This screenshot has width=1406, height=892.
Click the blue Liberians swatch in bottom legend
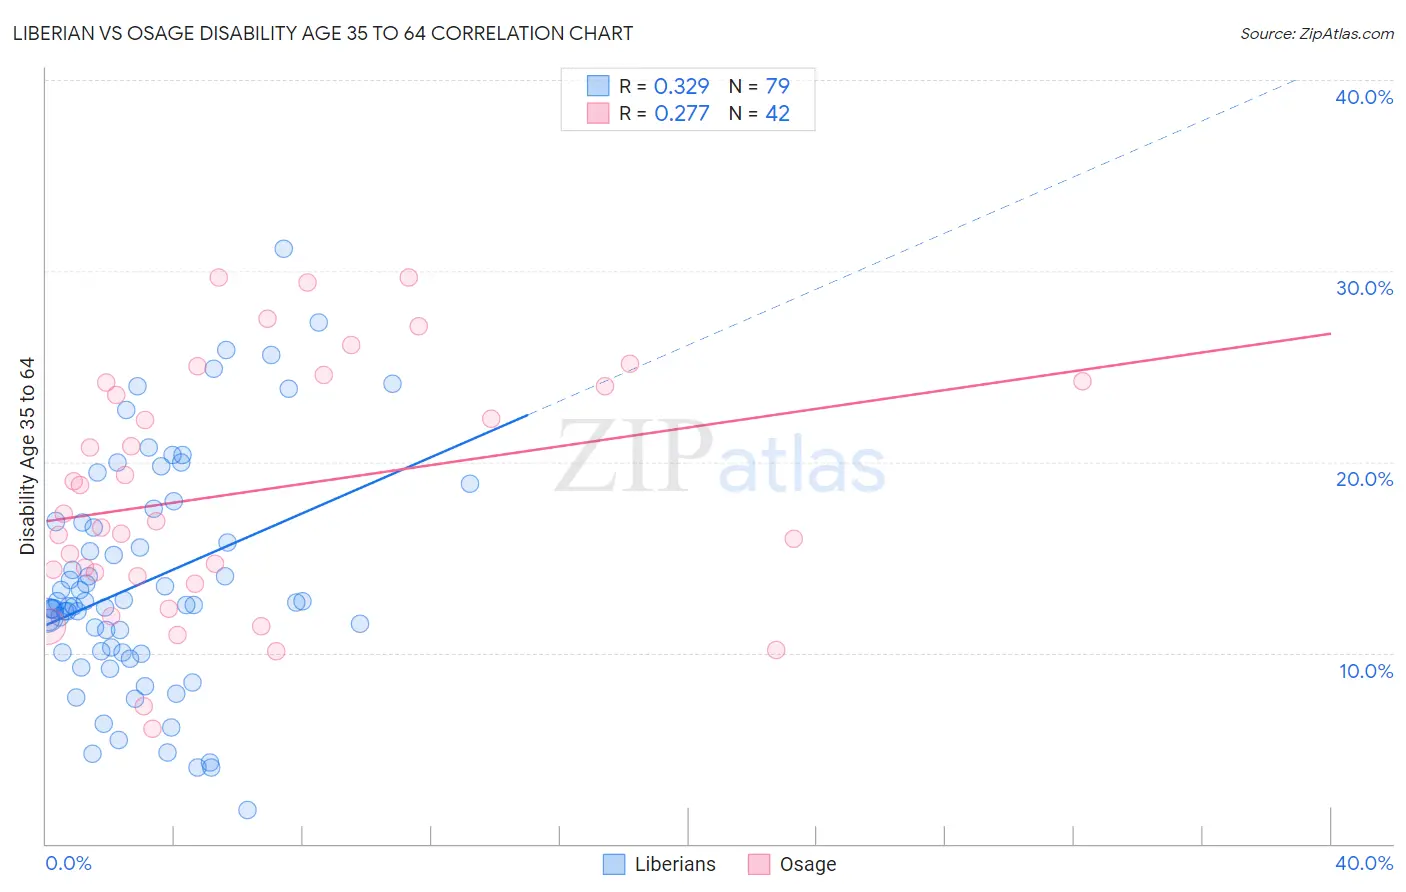tap(614, 864)
